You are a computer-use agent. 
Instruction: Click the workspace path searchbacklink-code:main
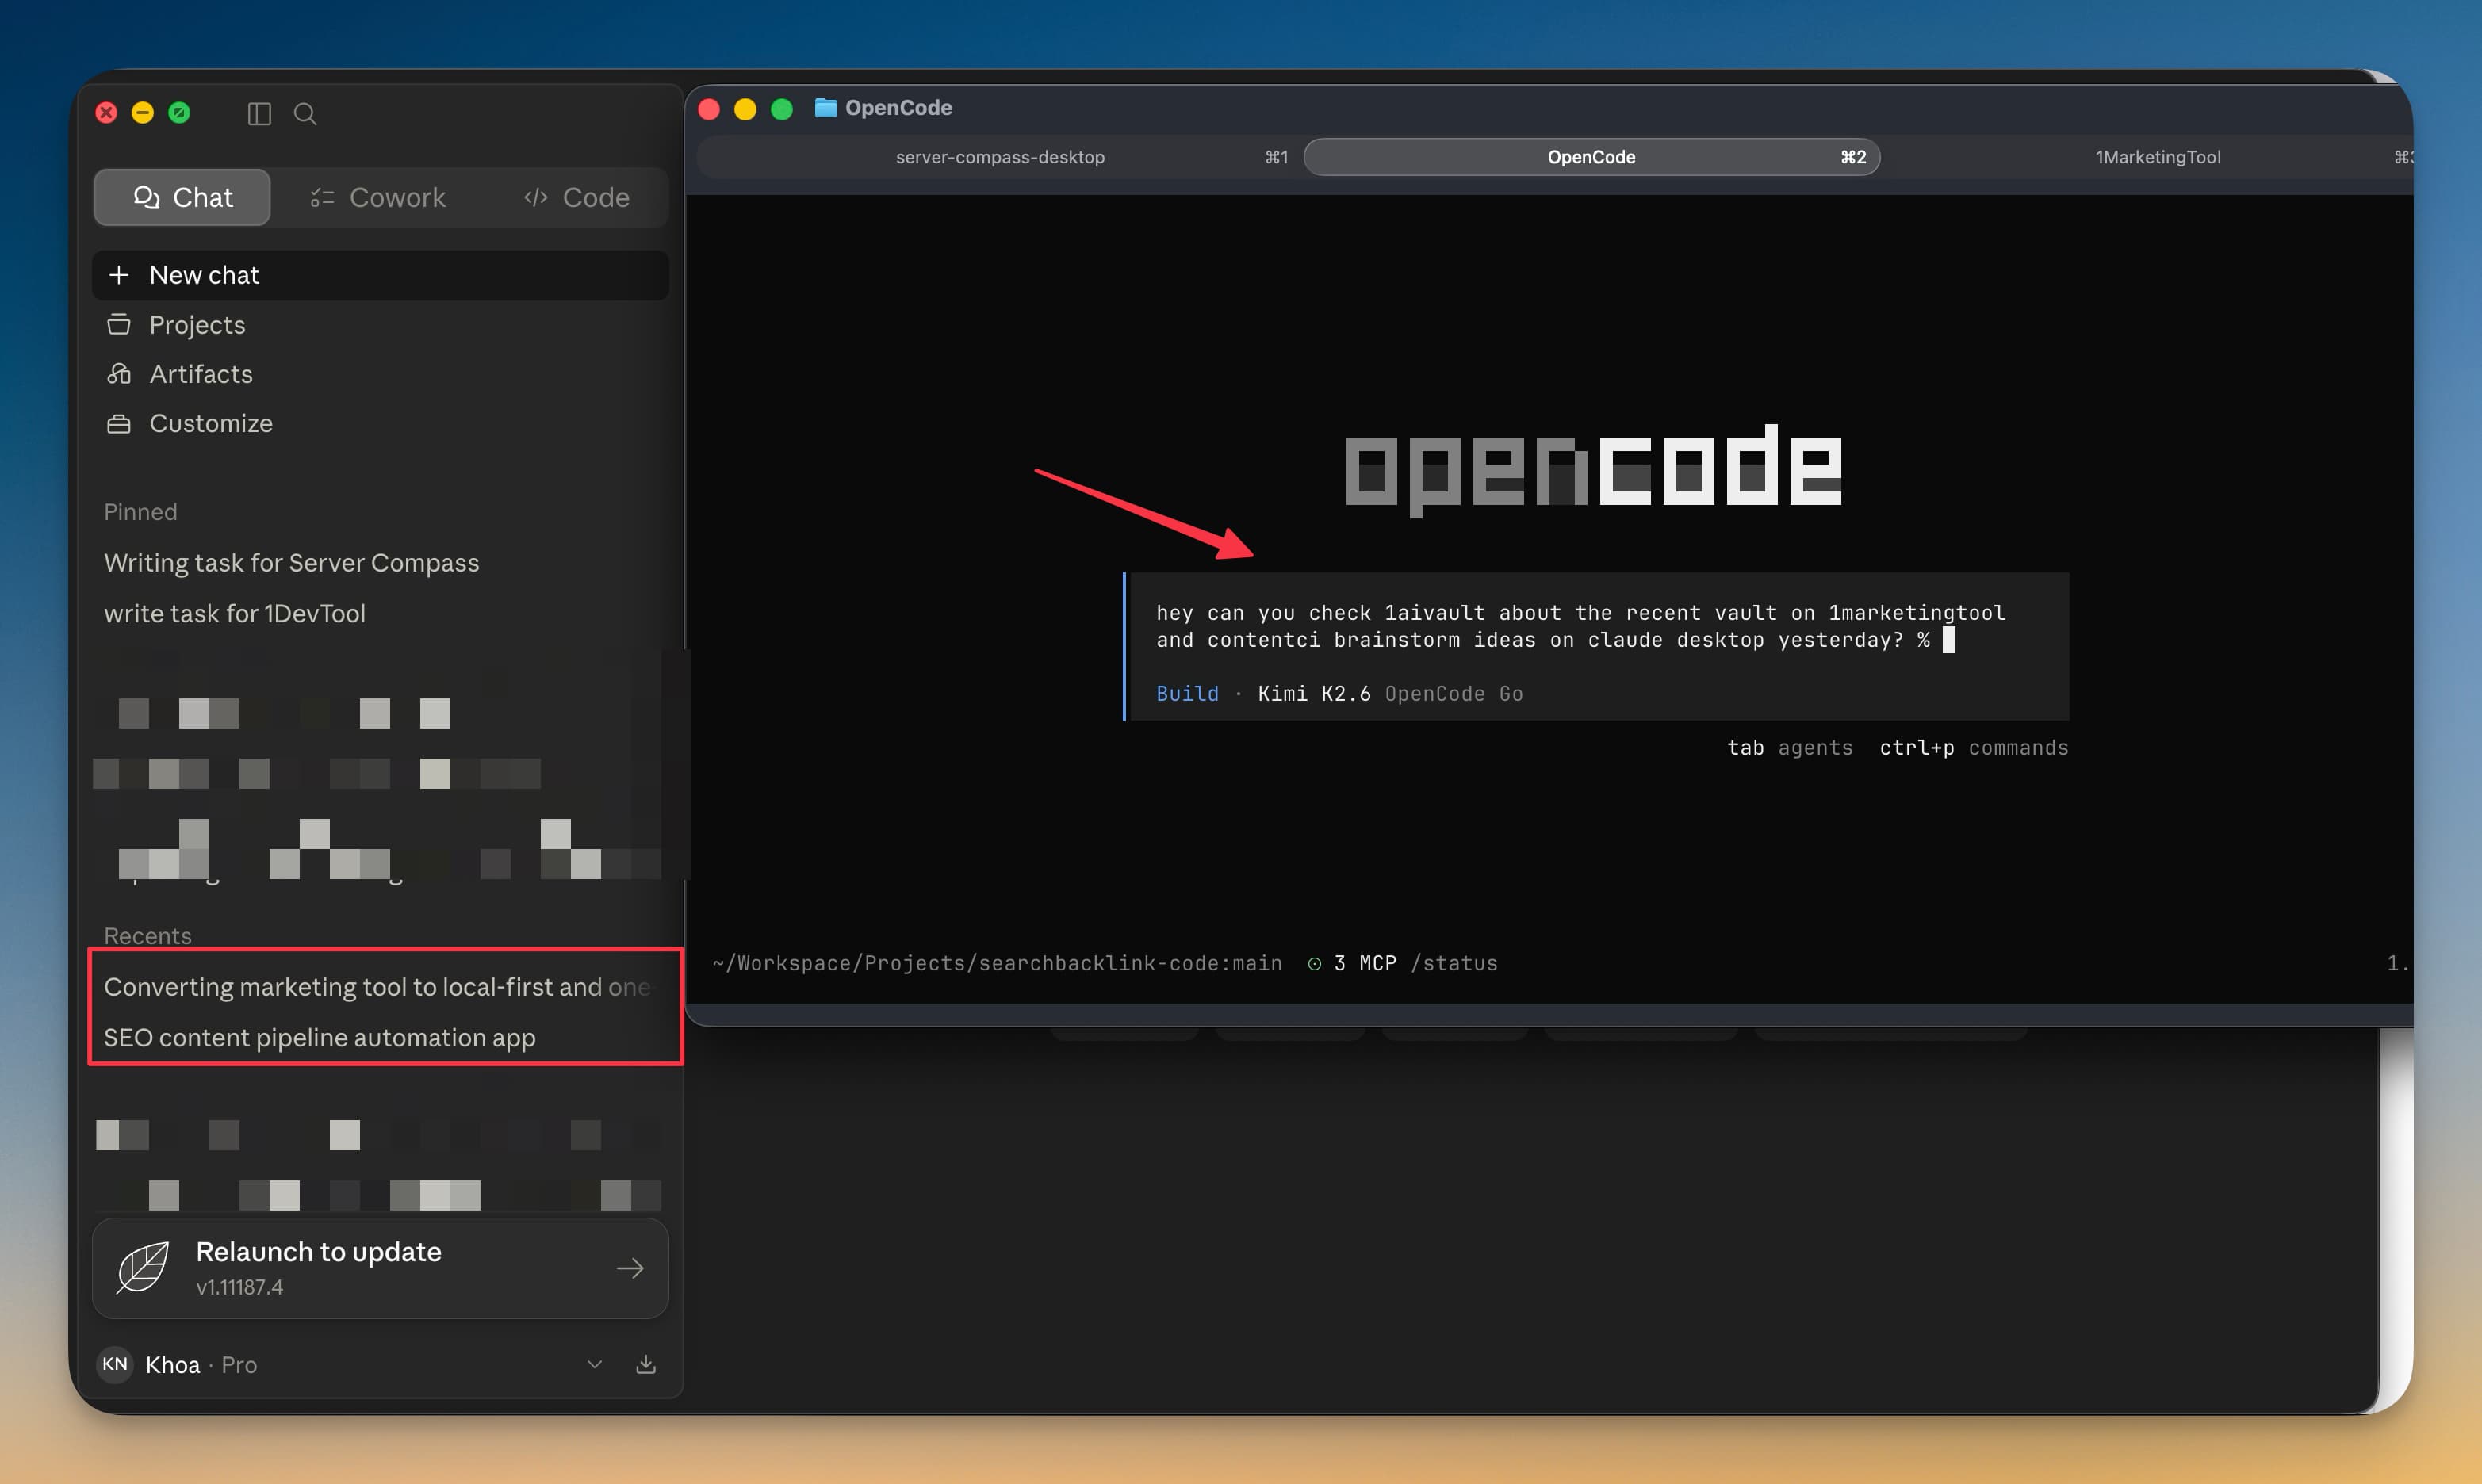pyautogui.click(x=996, y=963)
